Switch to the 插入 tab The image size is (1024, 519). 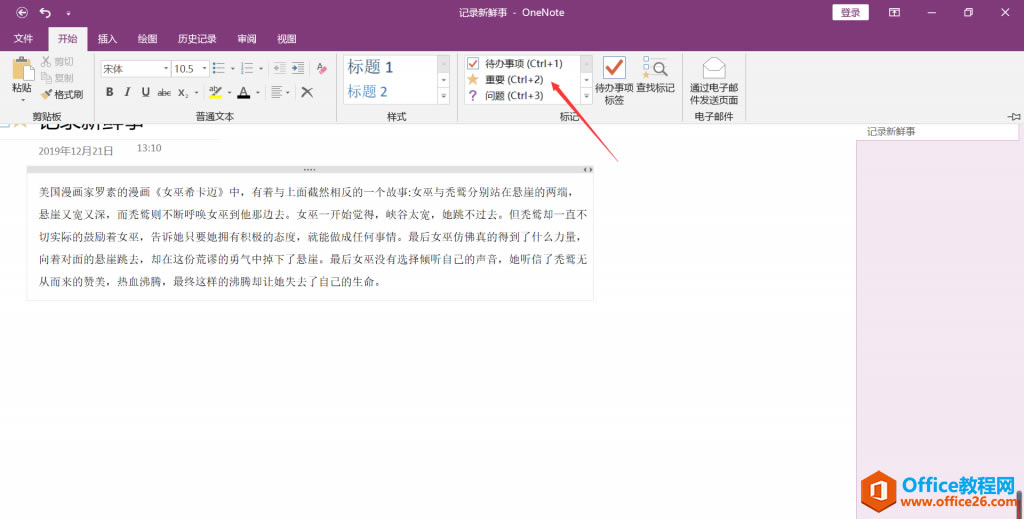(107, 39)
